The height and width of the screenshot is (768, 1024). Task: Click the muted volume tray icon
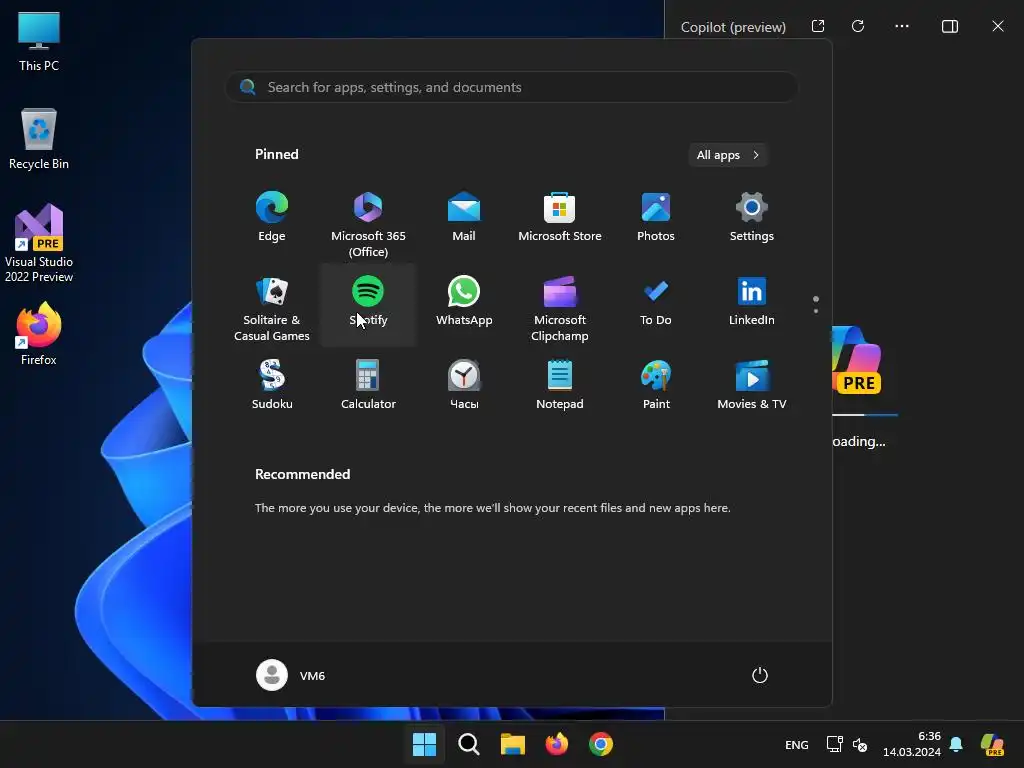860,744
